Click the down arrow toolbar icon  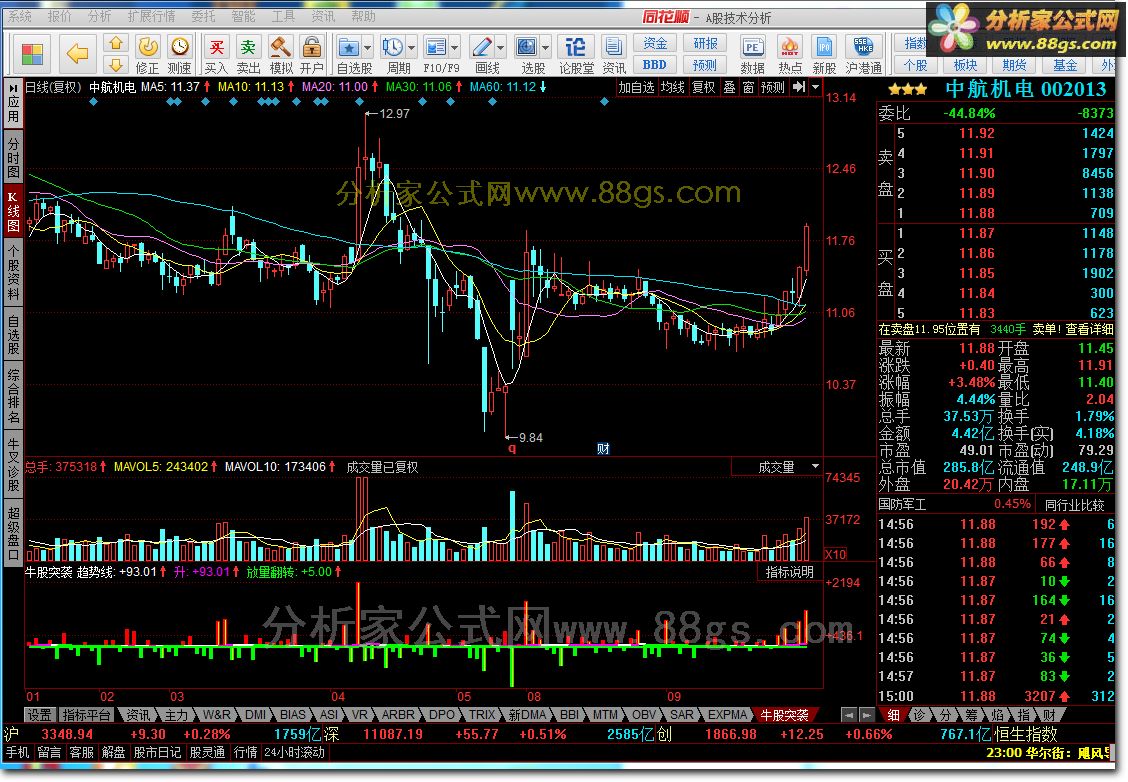[x=116, y=65]
